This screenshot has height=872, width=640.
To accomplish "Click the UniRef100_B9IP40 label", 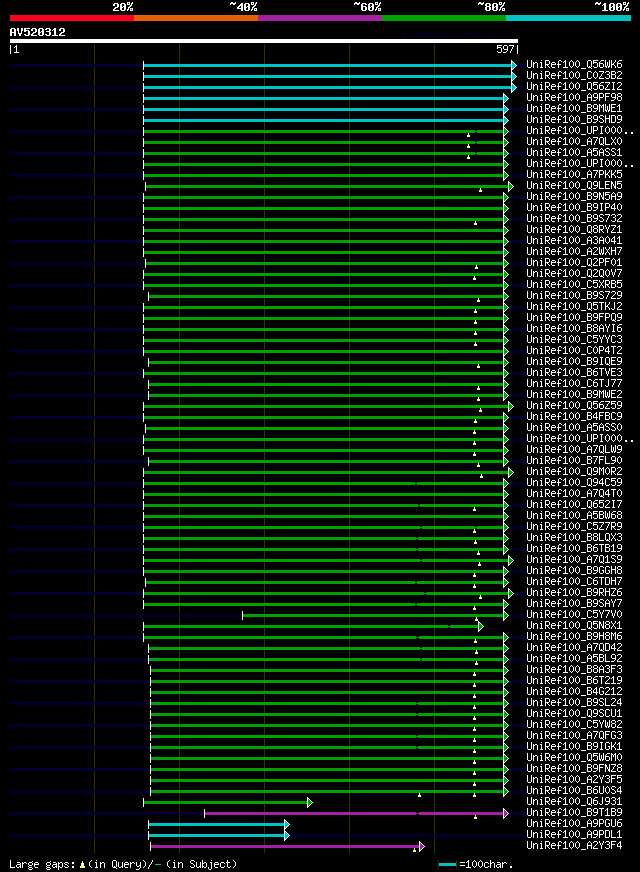I will (574, 207).
